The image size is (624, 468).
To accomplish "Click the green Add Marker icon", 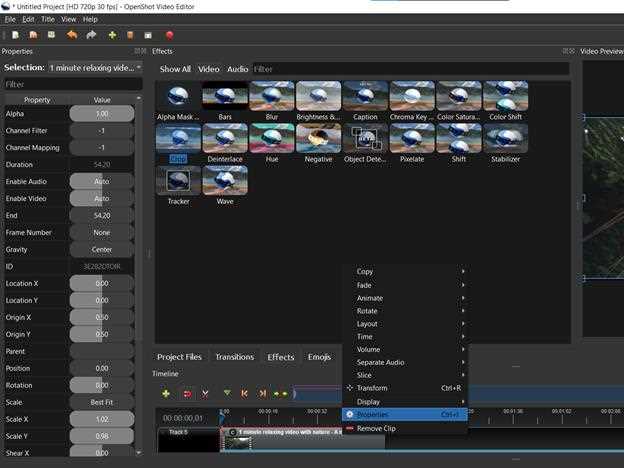I will [x=227, y=394].
